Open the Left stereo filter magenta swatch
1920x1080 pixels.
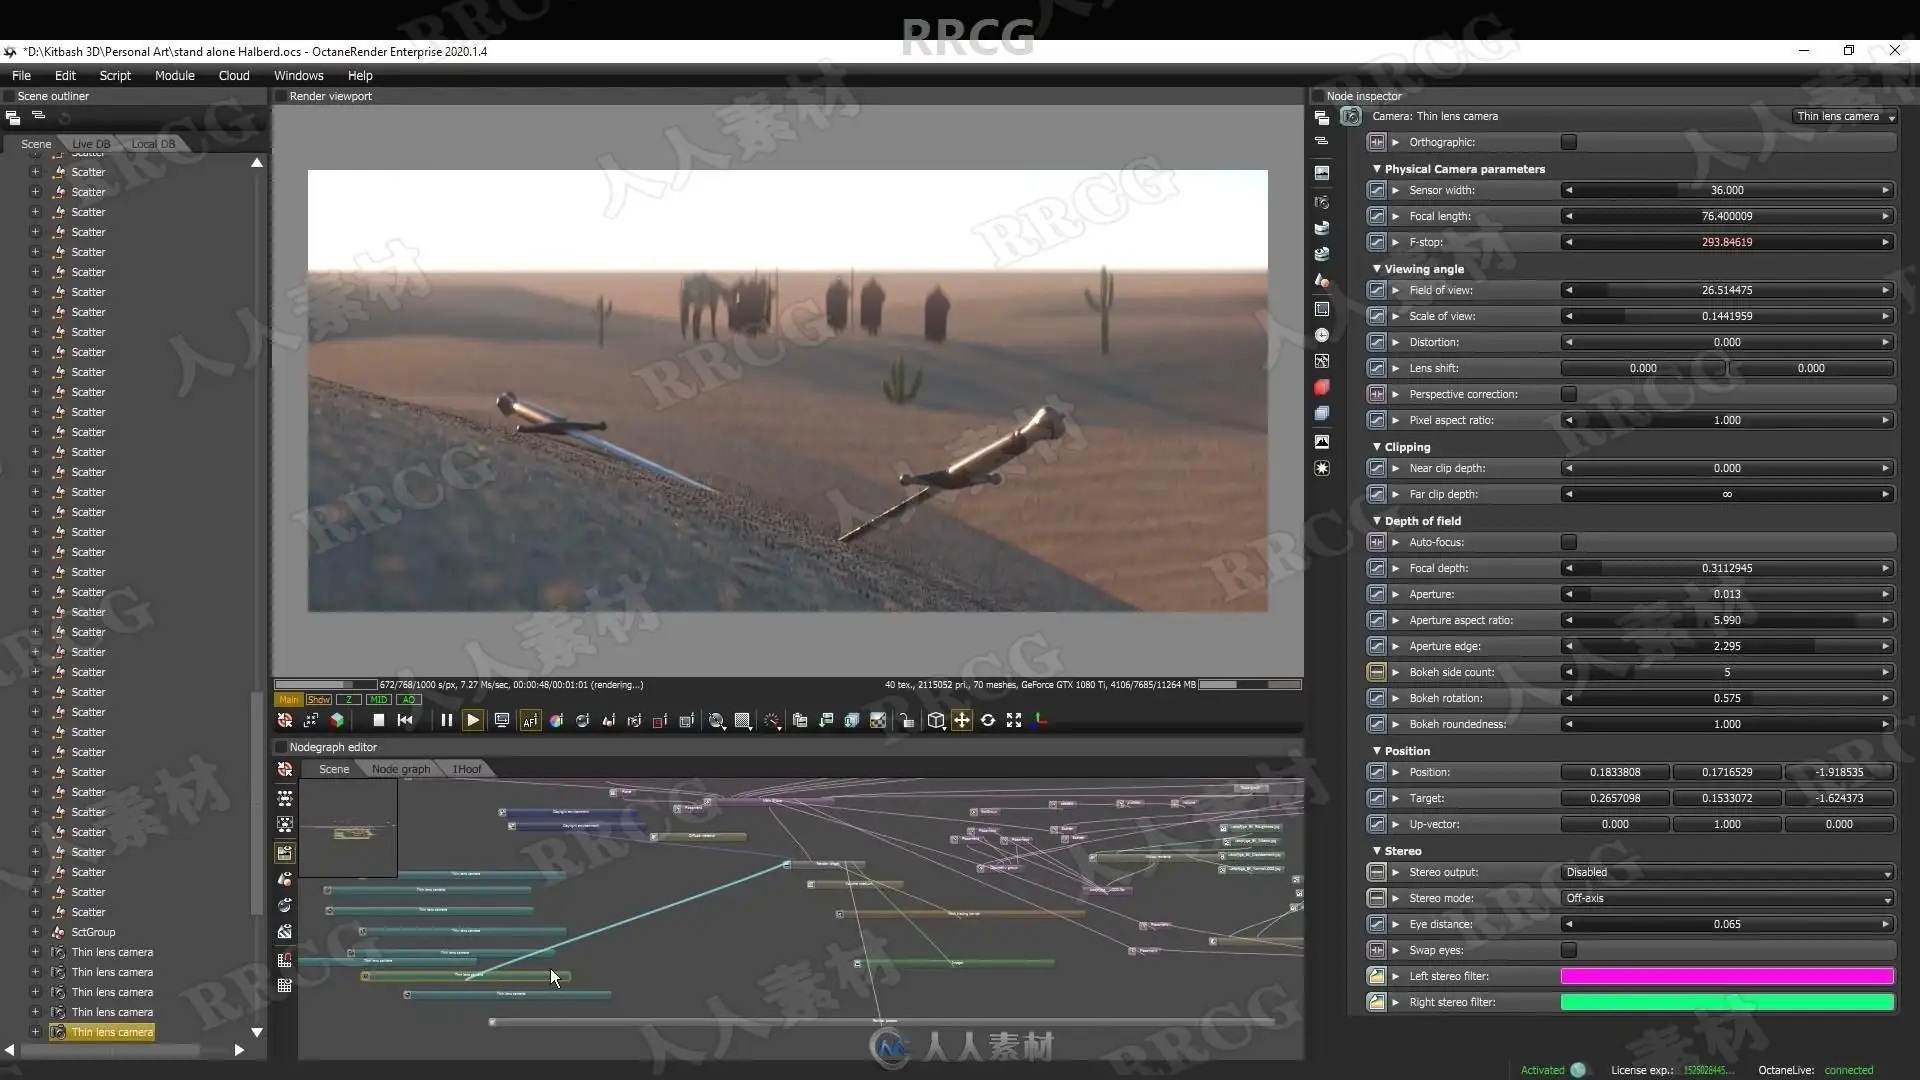point(1726,976)
